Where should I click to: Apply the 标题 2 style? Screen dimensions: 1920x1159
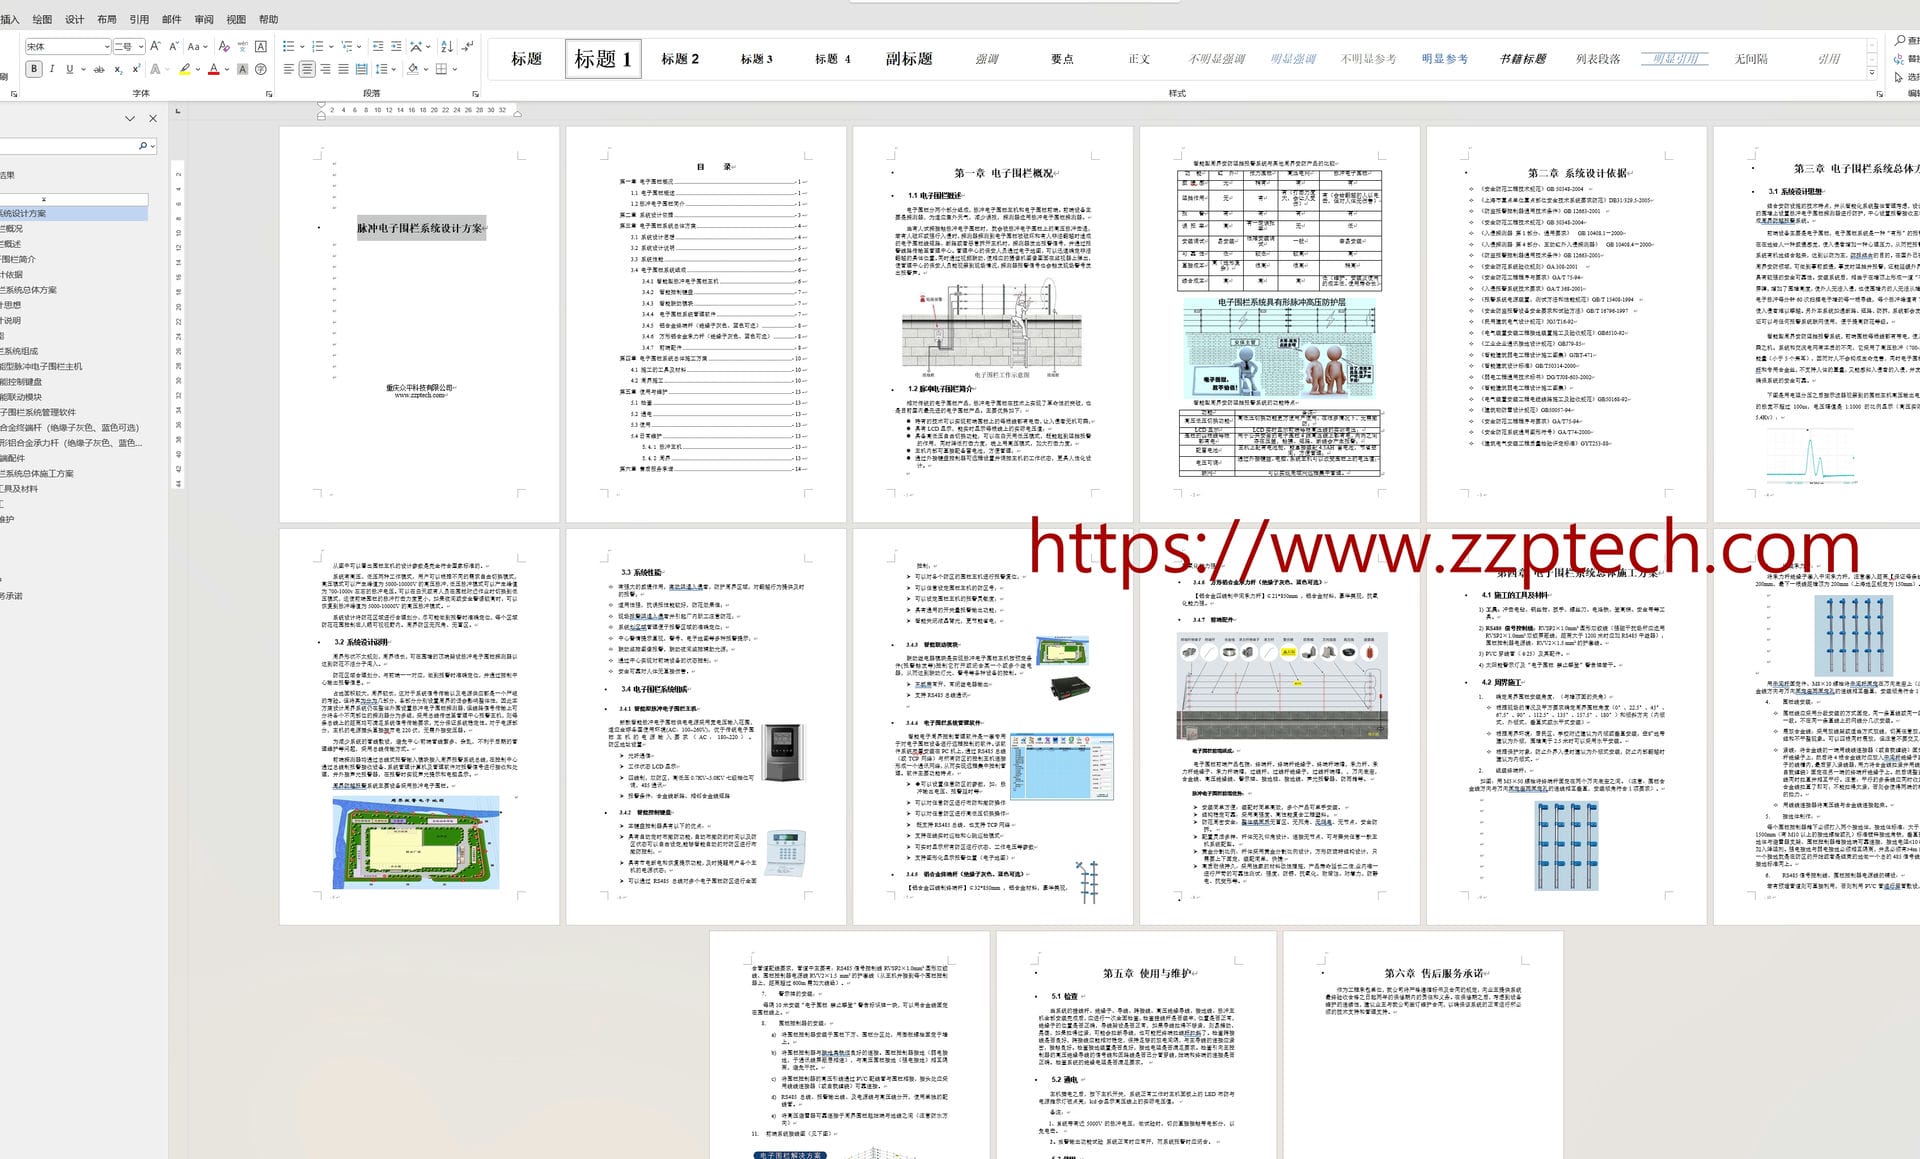pyautogui.click(x=680, y=59)
